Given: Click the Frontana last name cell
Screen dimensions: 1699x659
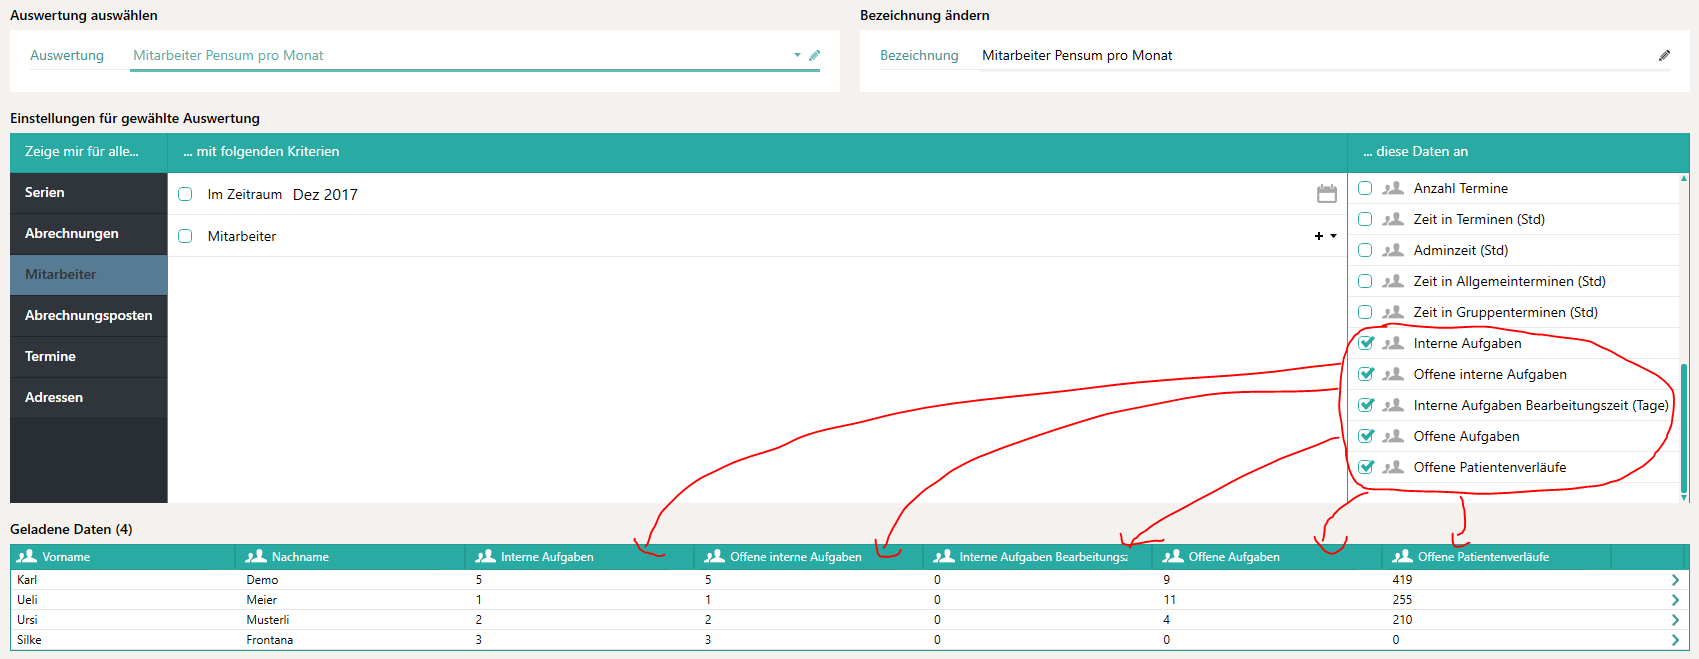Looking at the screenshot, I should [x=270, y=640].
